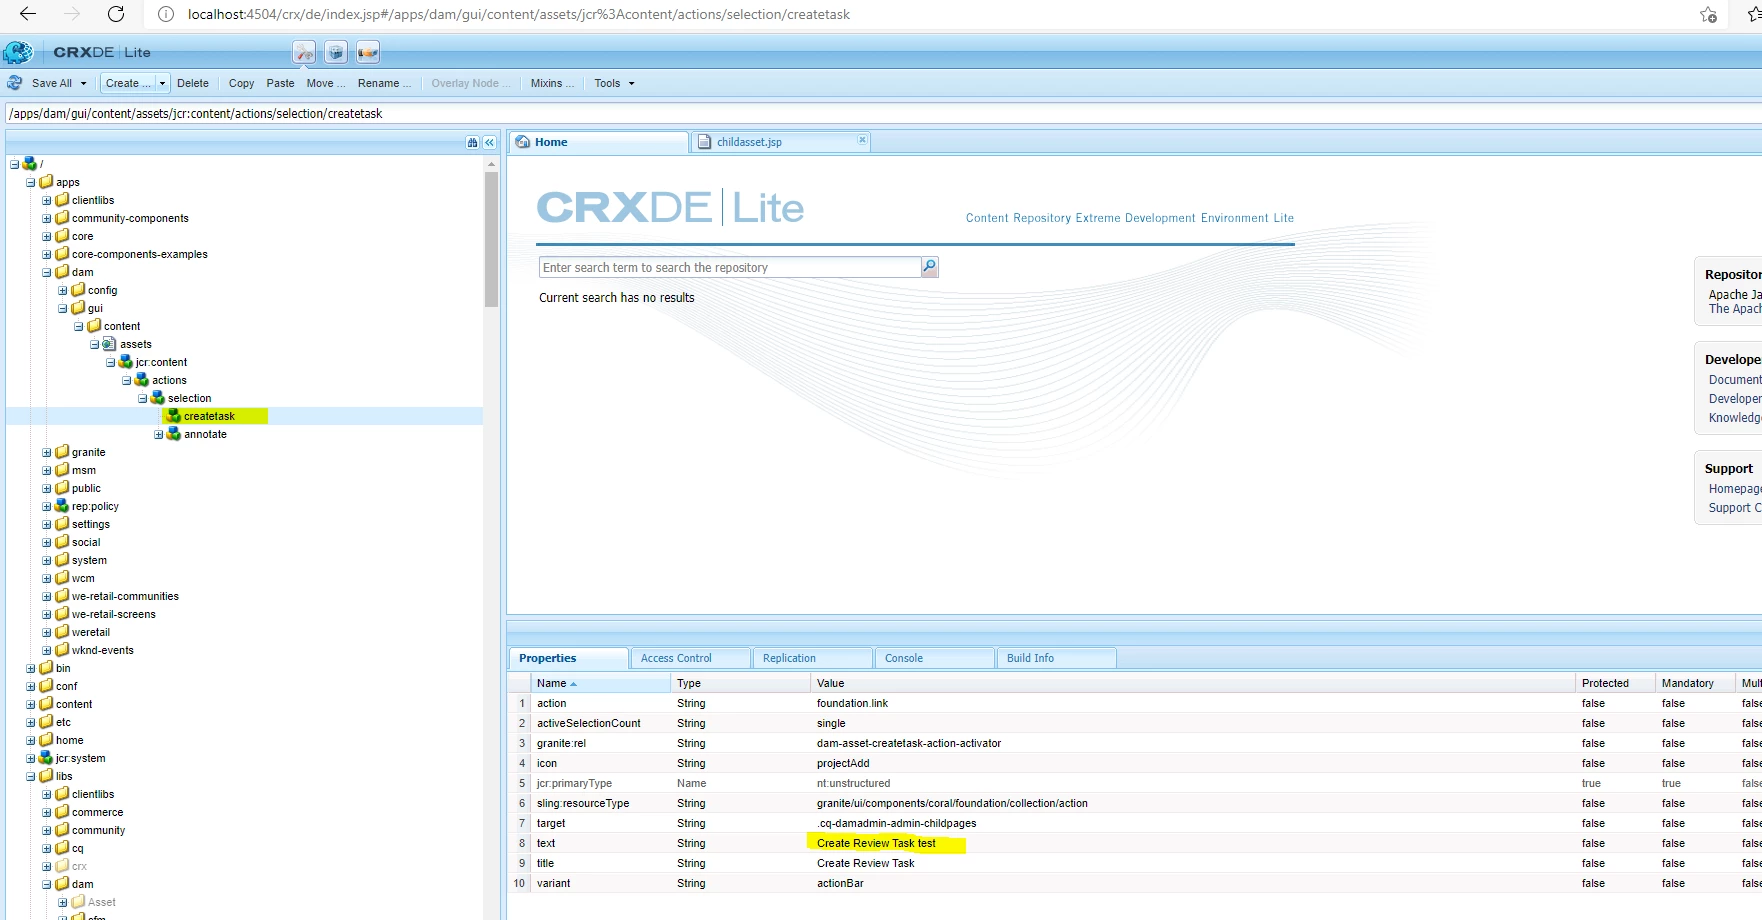1762x920 pixels.
Task: Select the sling:resourceType property name
Action: click(583, 803)
